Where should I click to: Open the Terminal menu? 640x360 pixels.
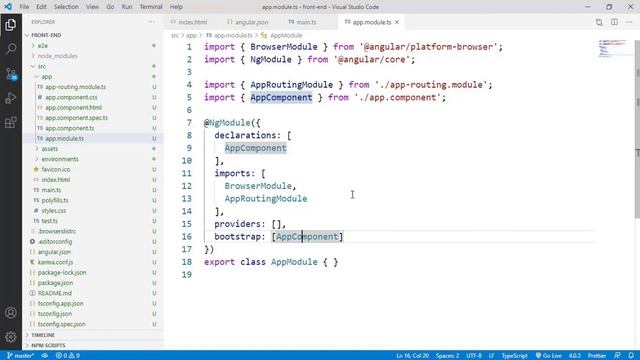tap(151, 7)
